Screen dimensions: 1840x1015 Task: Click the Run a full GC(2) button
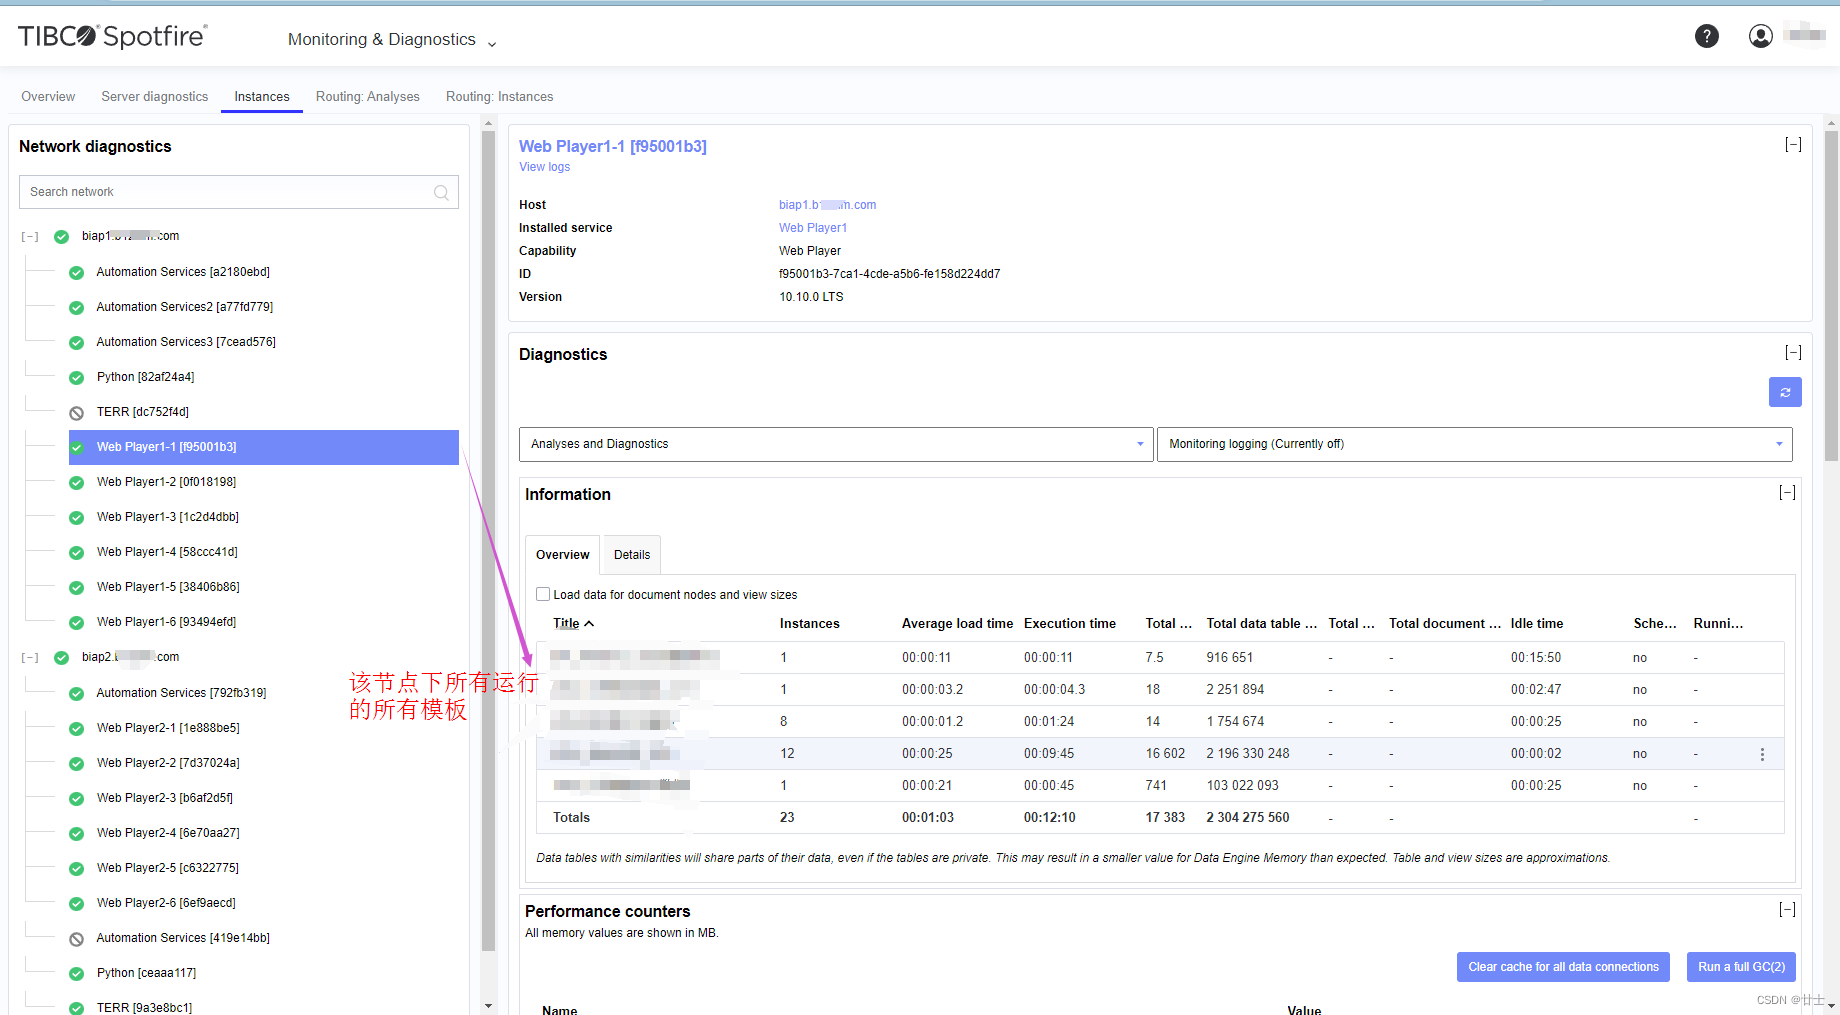pos(1741,967)
